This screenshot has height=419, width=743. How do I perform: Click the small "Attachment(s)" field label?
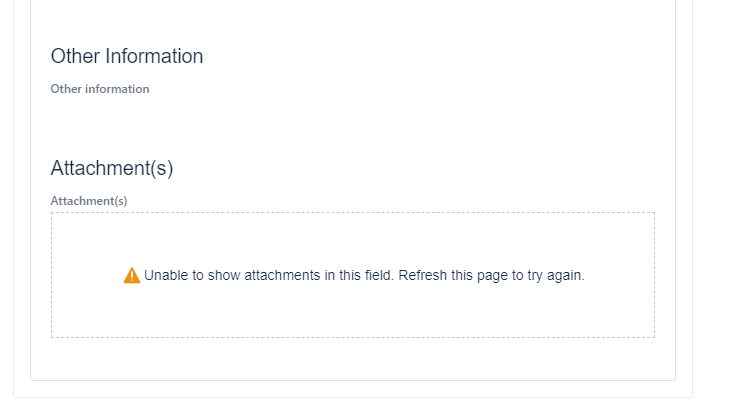tap(89, 201)
